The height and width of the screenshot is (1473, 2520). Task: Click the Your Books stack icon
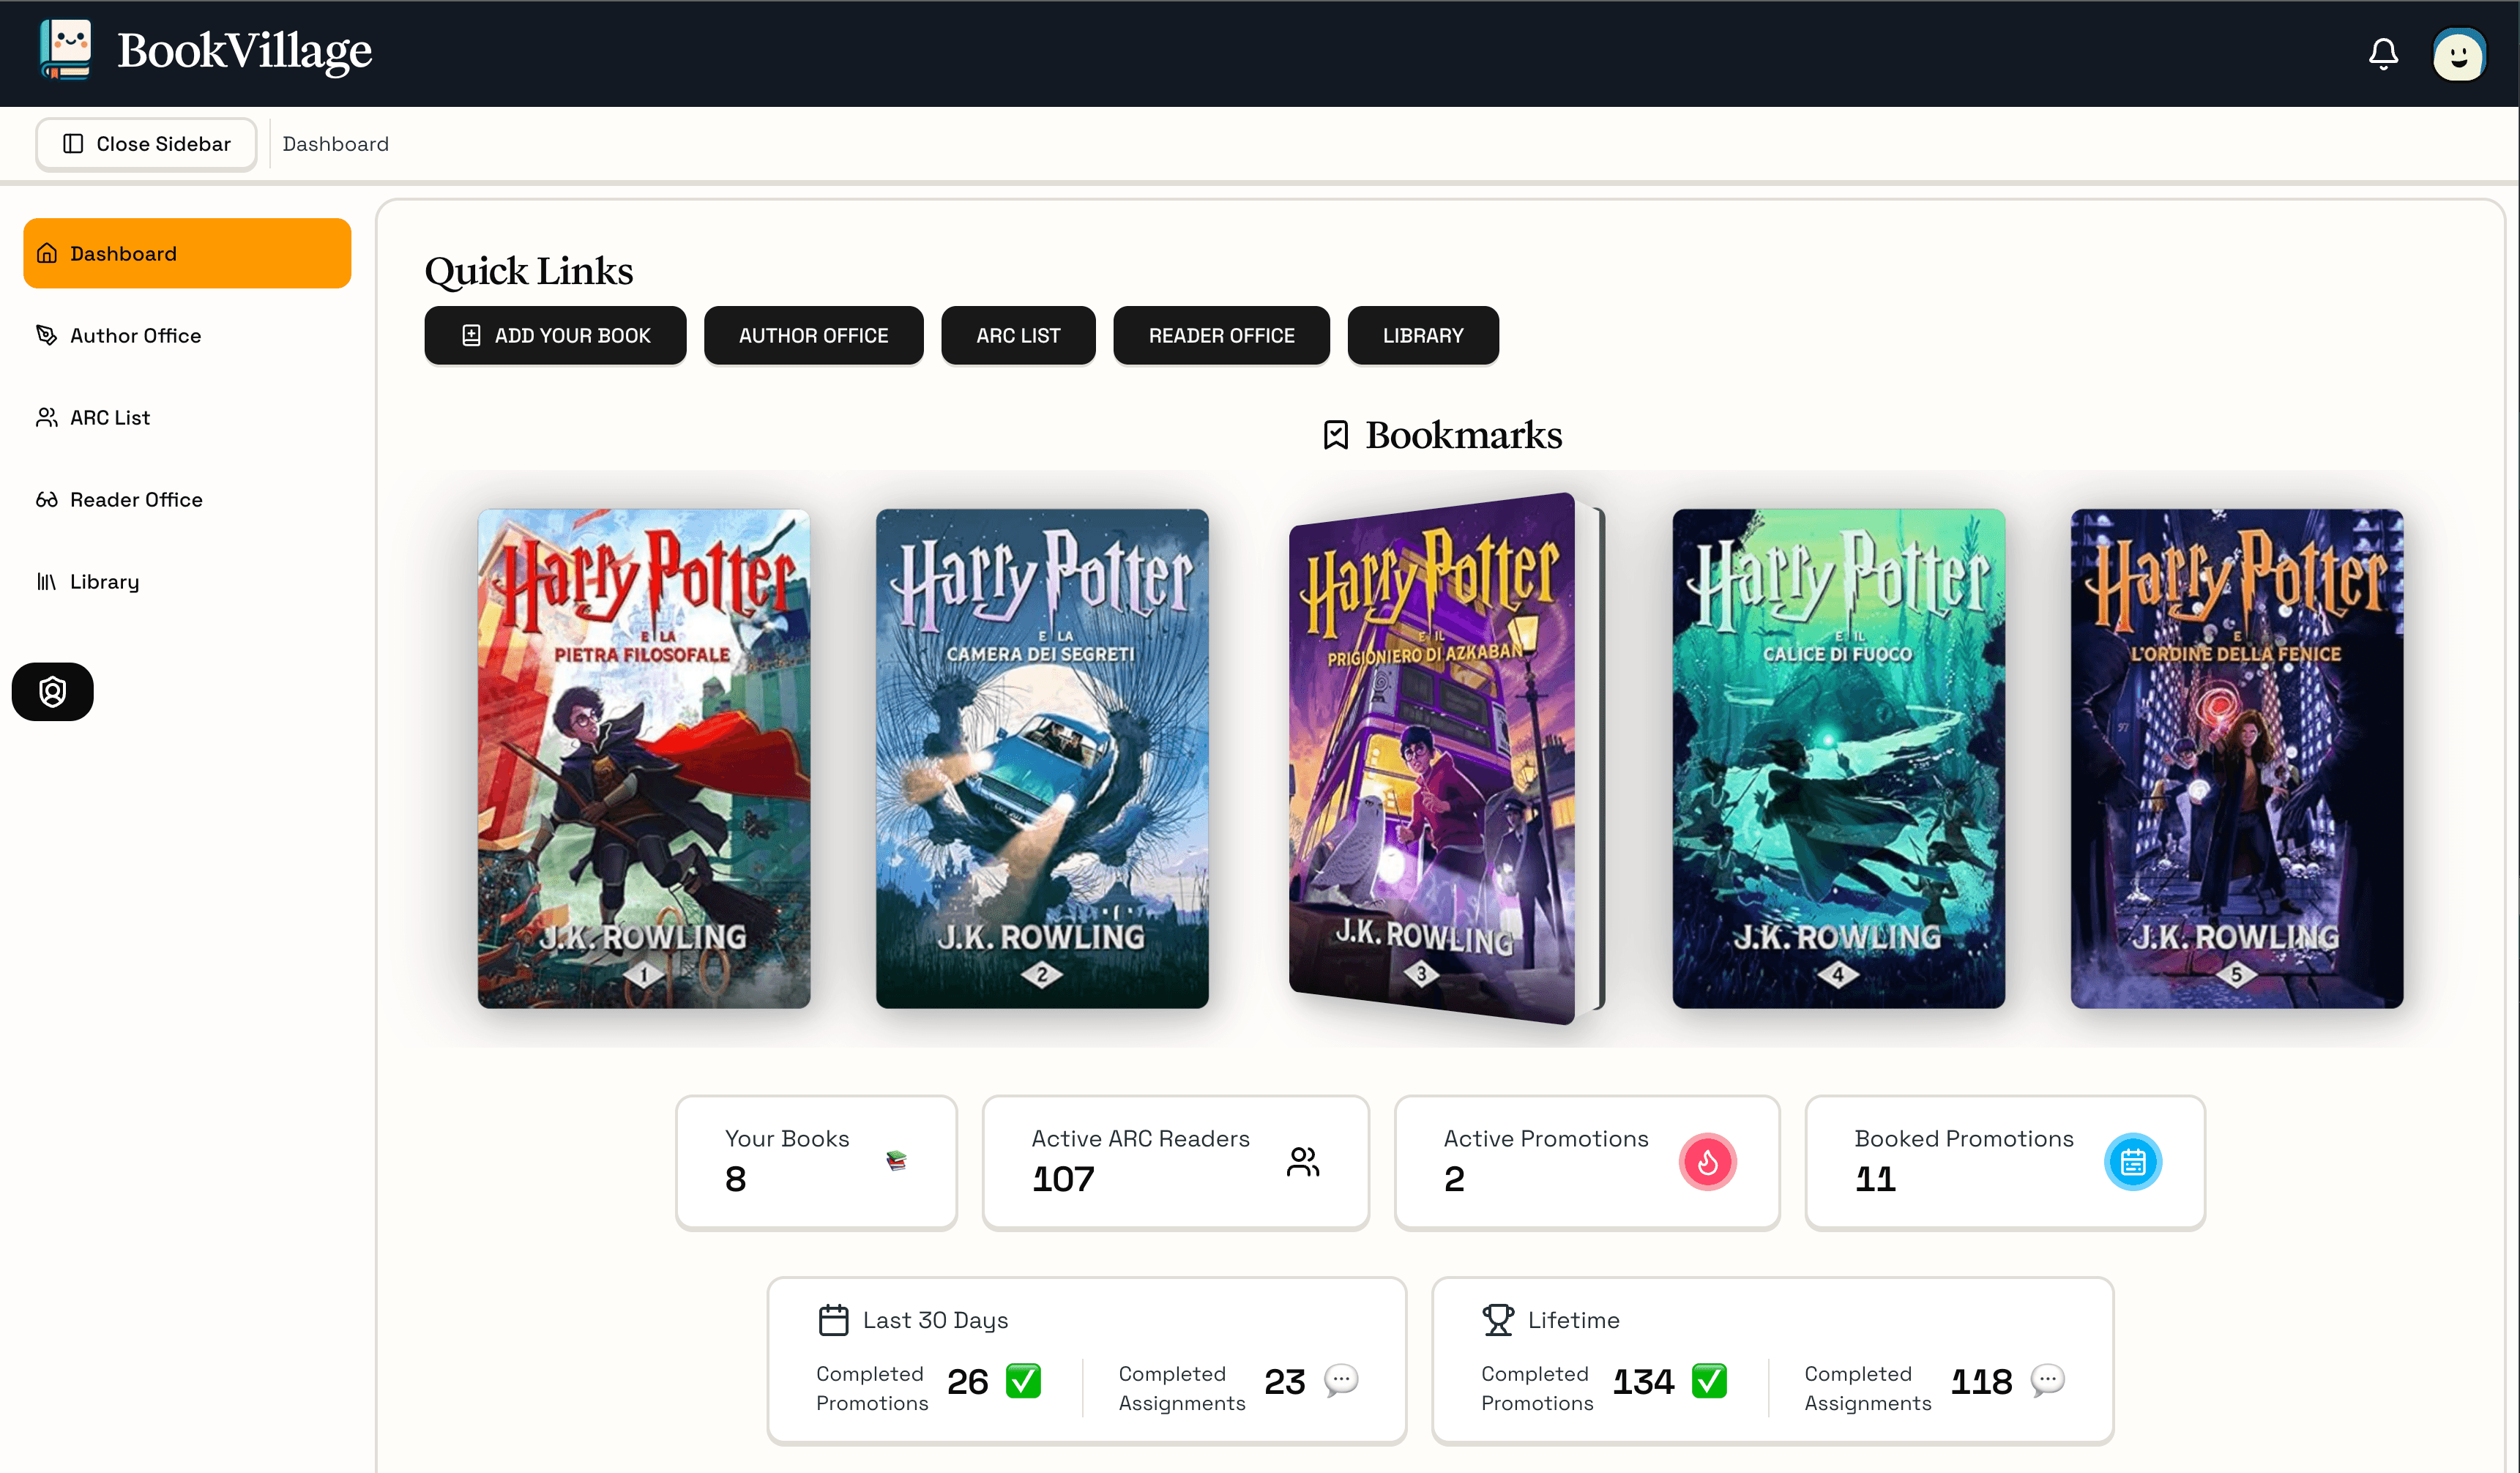pos(896,1161)
